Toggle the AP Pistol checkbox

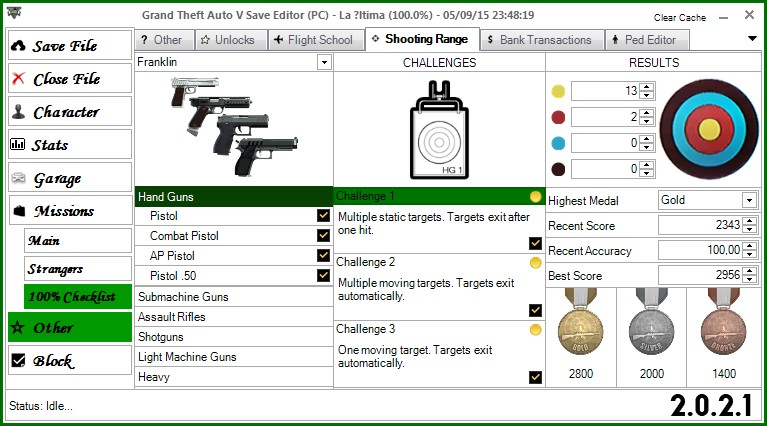[x=323, y=255]
